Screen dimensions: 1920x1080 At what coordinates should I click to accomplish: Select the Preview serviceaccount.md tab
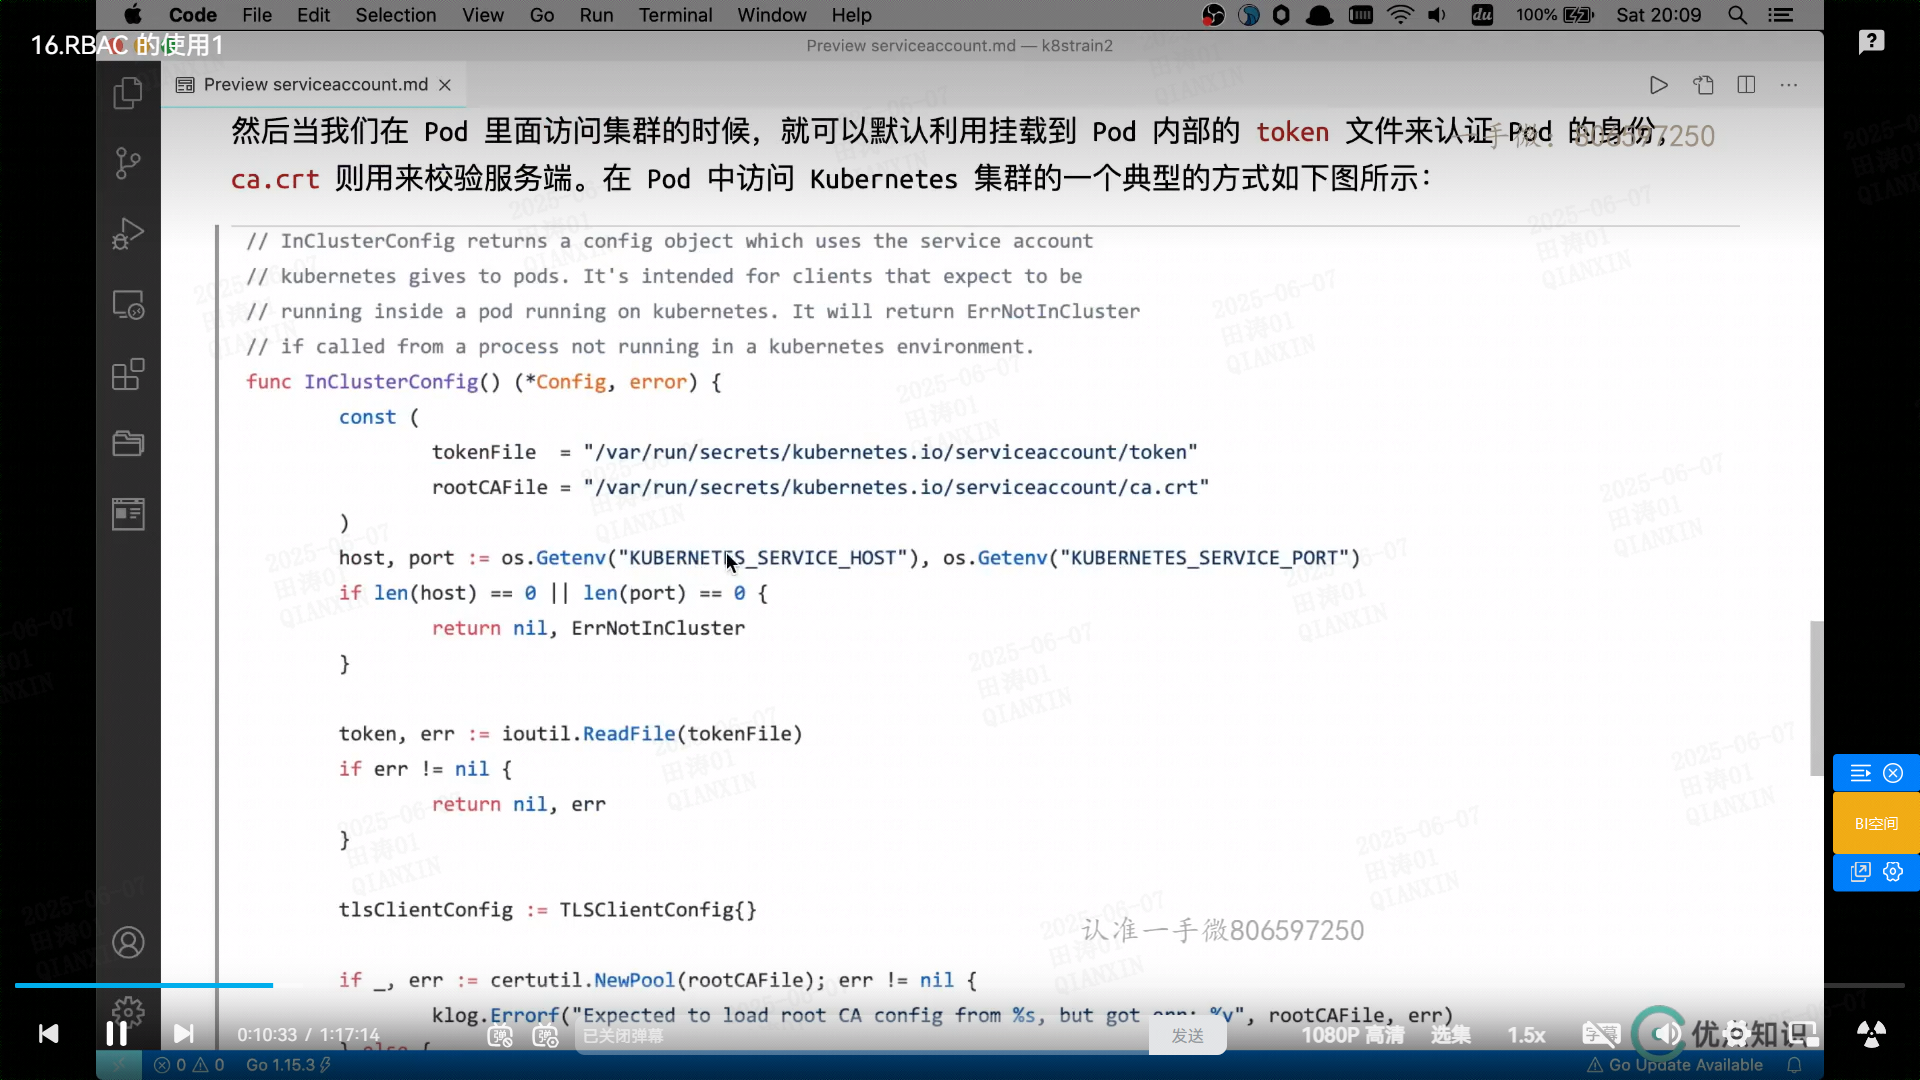[x=314, y=85]
